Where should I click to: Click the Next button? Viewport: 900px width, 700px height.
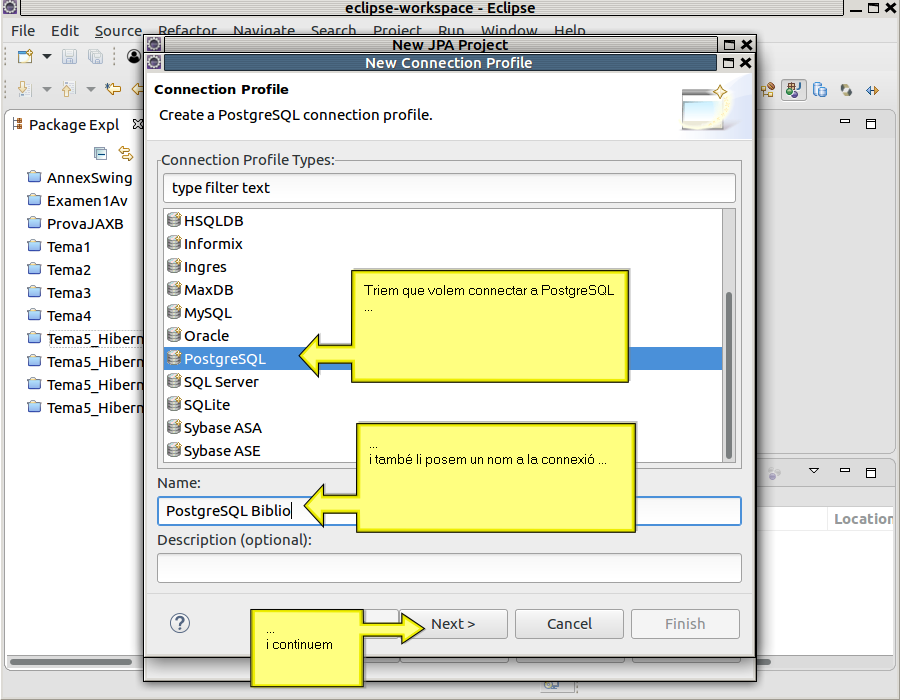click(x=453, y=624)
